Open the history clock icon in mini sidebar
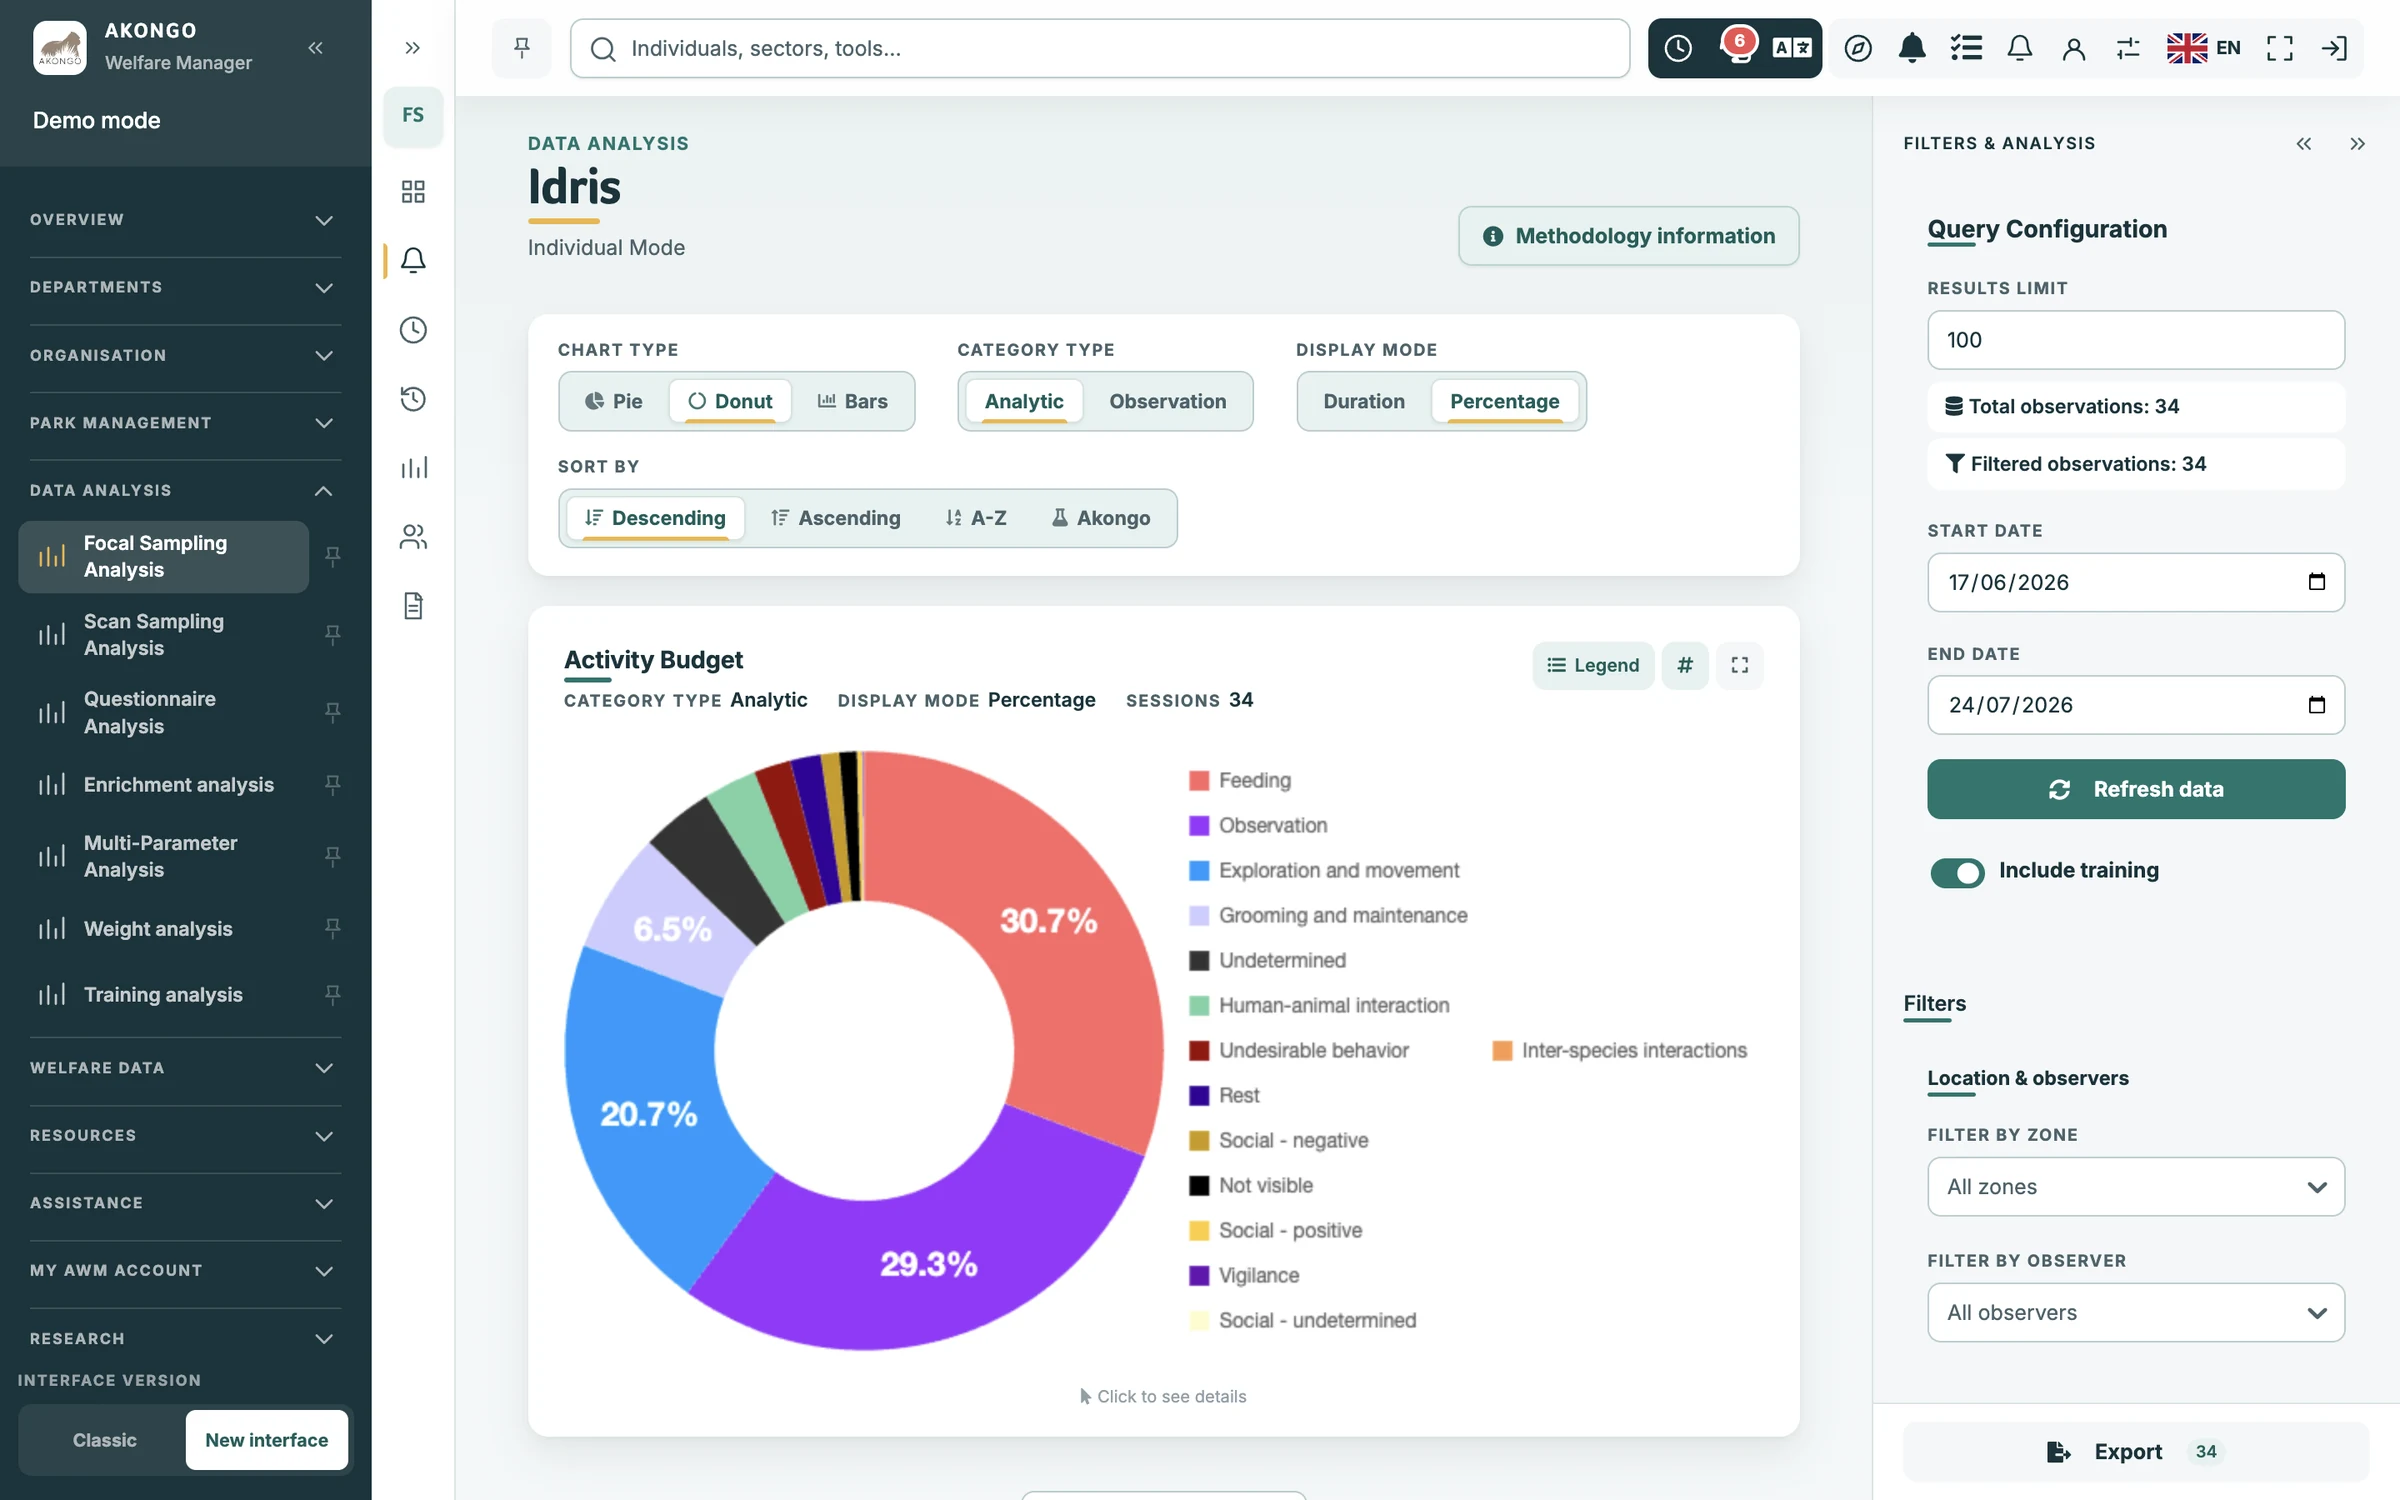2400x1500 pixels. coord(413,399)
